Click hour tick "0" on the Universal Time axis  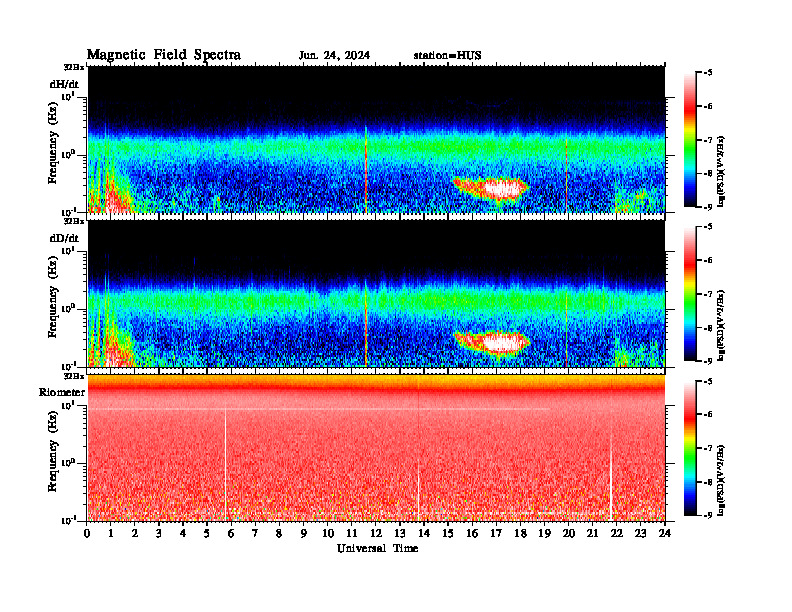[87, 534]
